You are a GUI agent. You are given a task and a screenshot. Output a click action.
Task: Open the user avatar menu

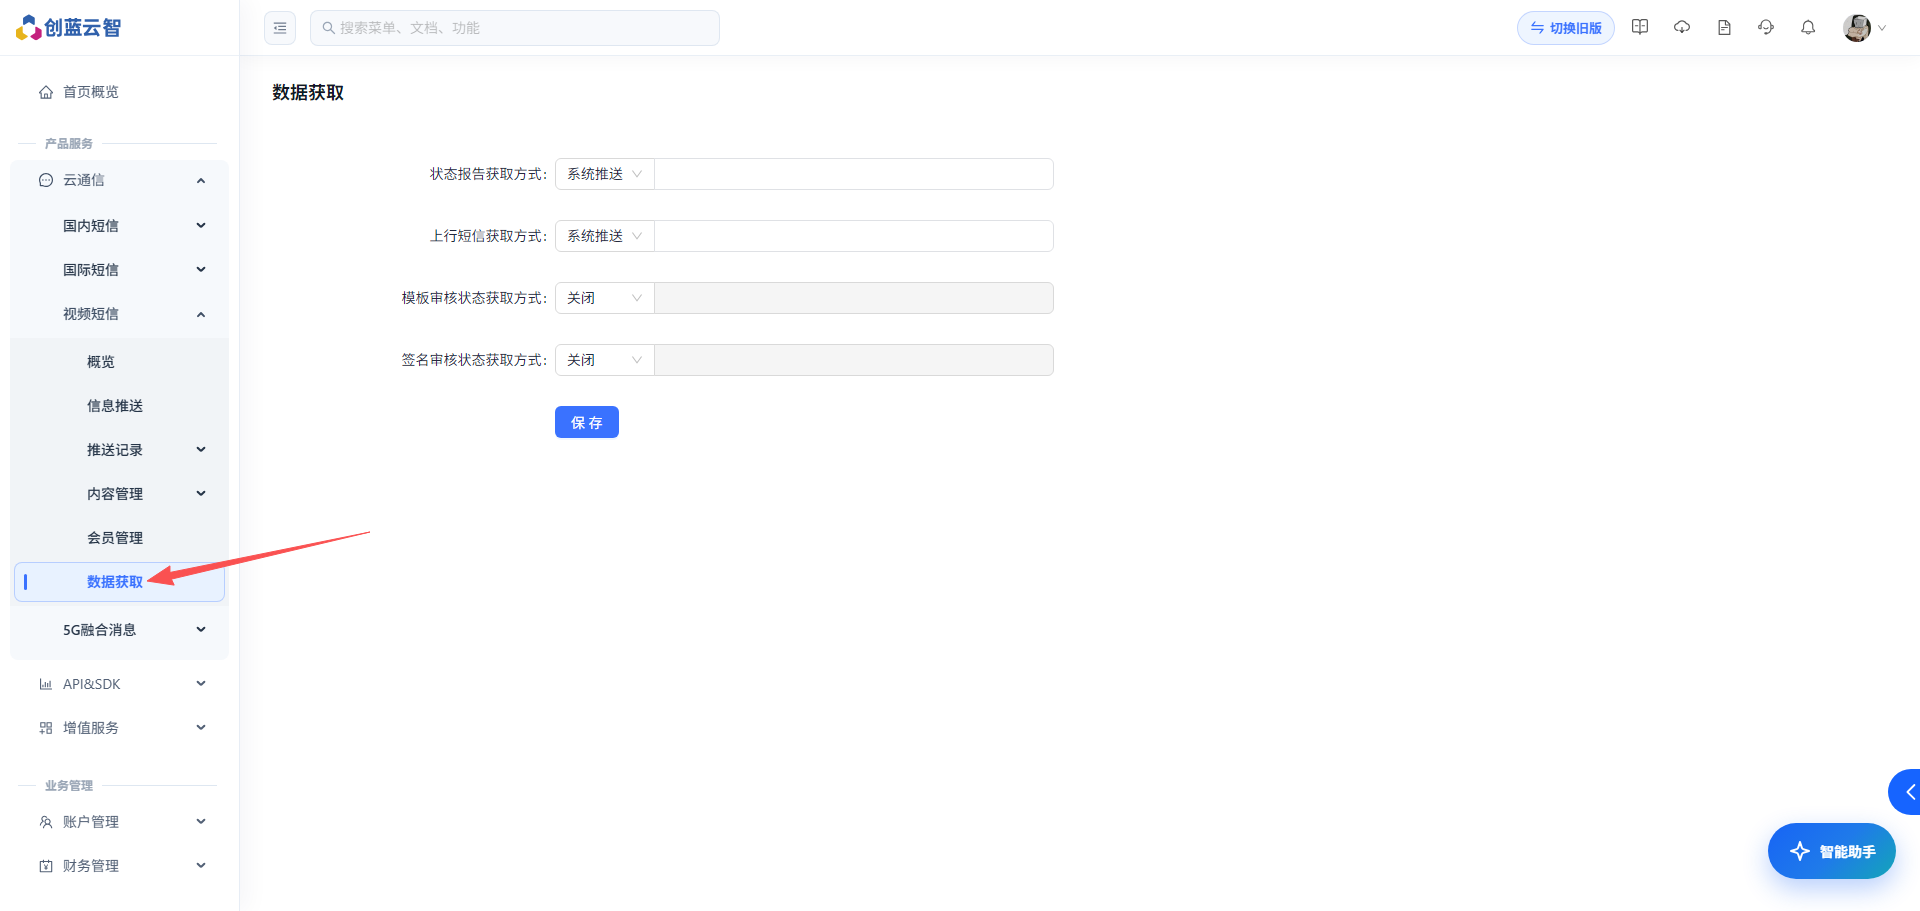click(1864, 28)
